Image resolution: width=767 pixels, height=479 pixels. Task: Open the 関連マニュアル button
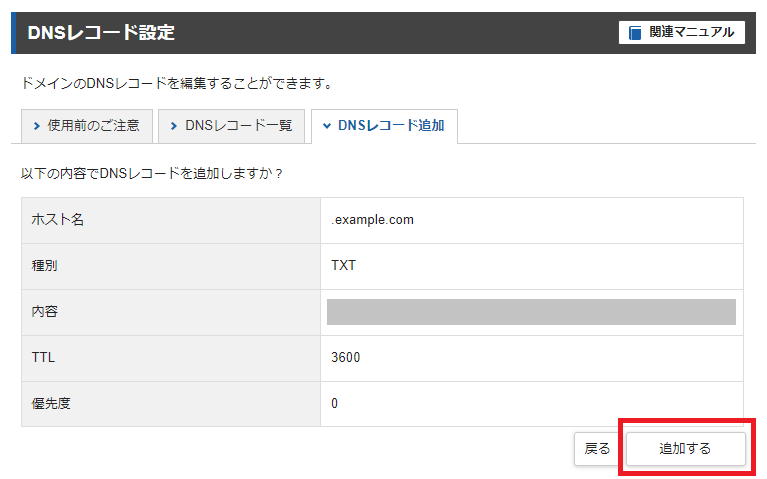(x=681, y=32)
